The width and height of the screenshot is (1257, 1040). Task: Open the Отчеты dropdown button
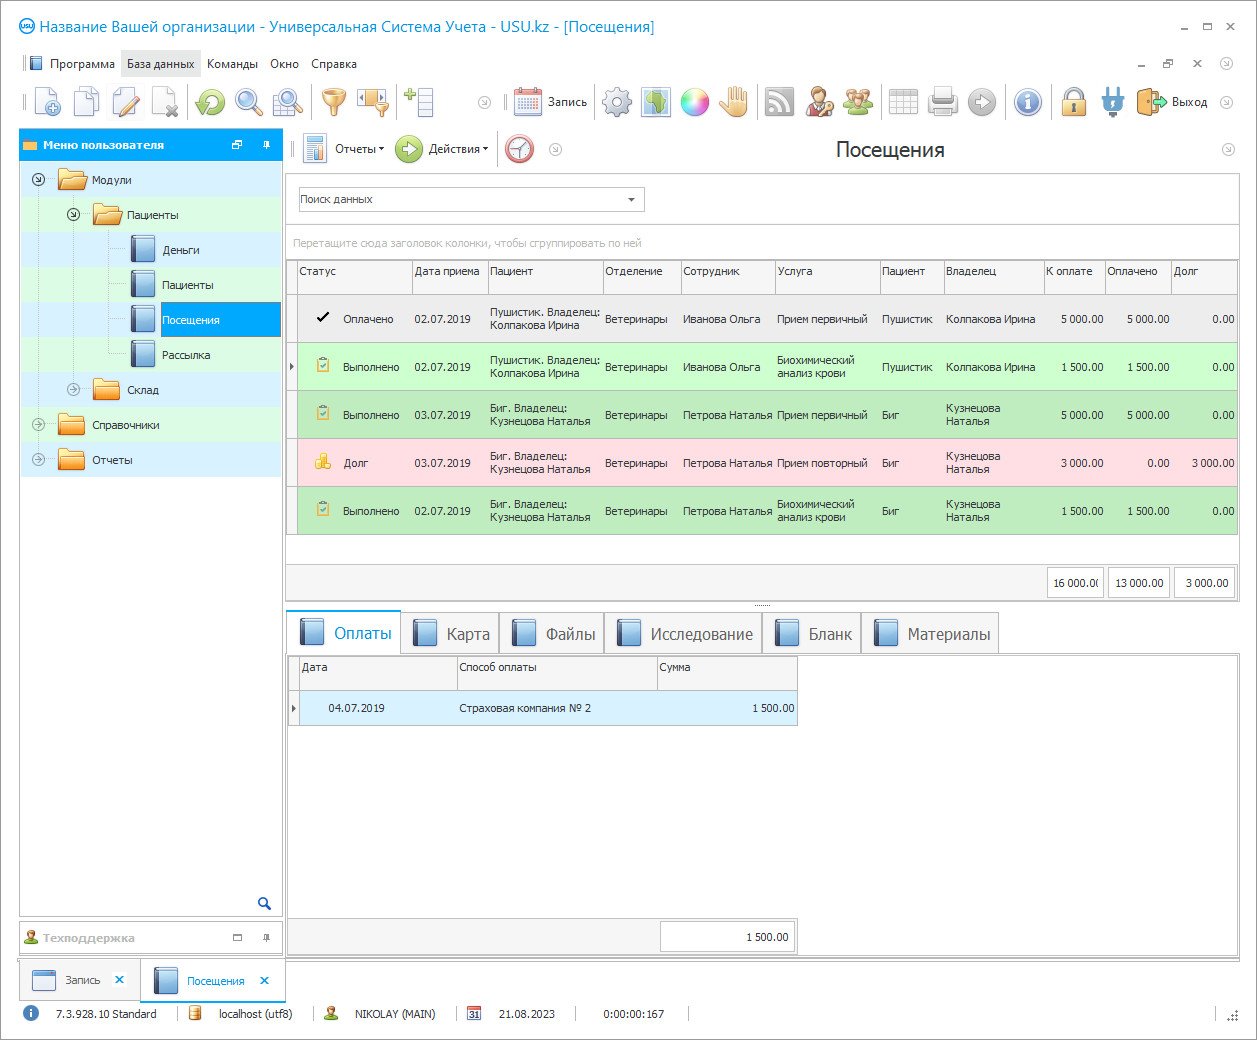345,149
